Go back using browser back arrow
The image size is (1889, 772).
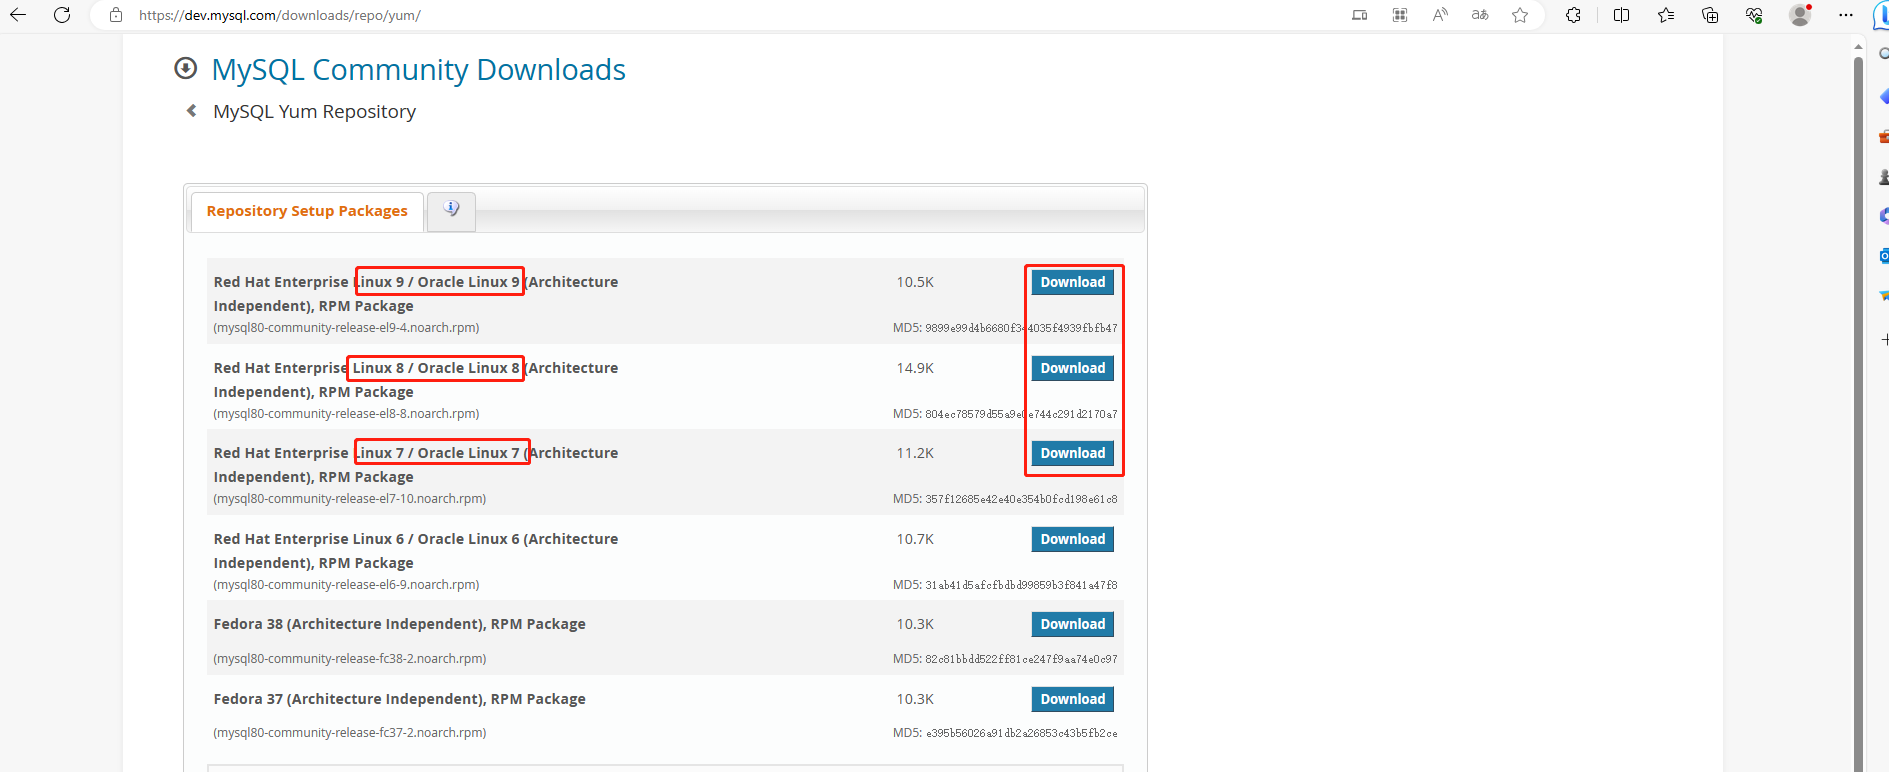[x=18, y=15]
